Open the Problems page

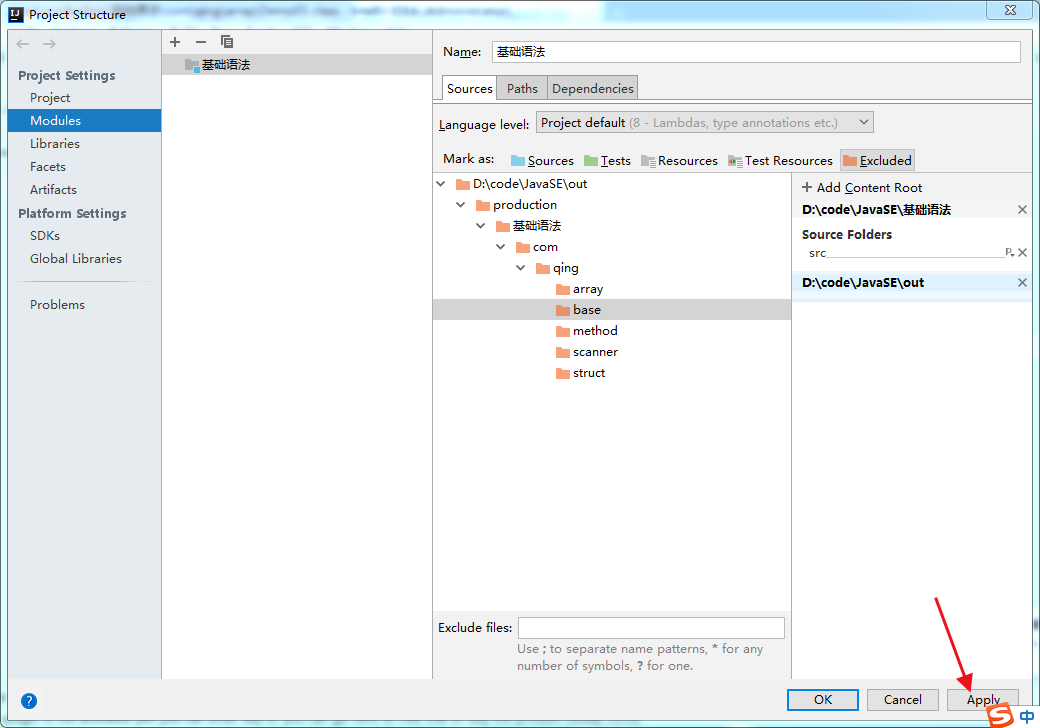point(57,304)
